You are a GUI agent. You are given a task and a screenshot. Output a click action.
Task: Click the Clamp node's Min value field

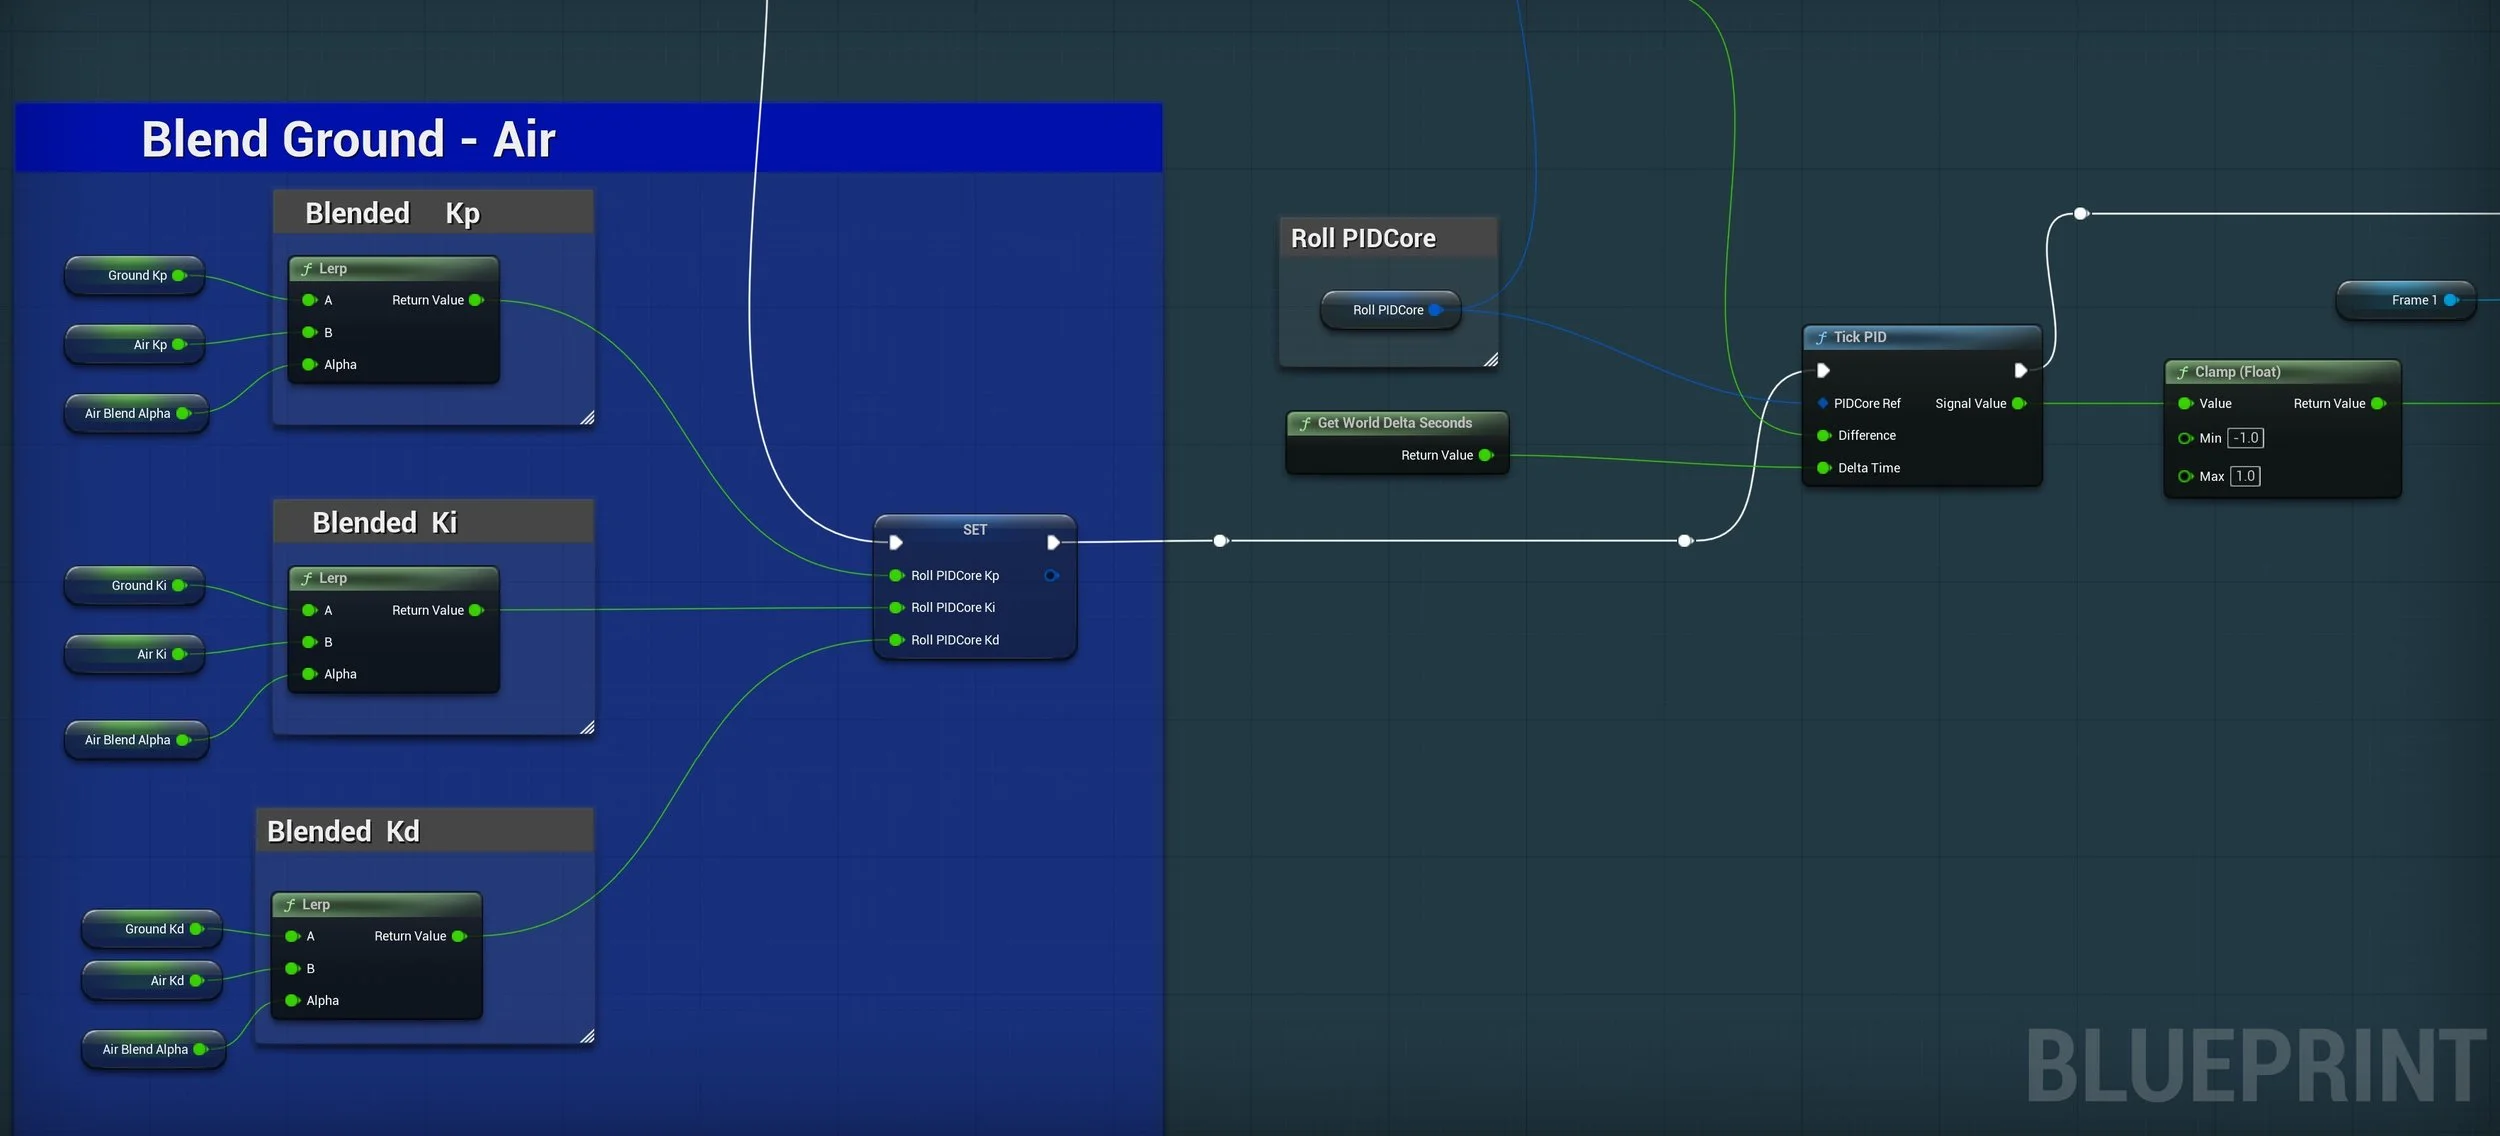(2245, 438)
